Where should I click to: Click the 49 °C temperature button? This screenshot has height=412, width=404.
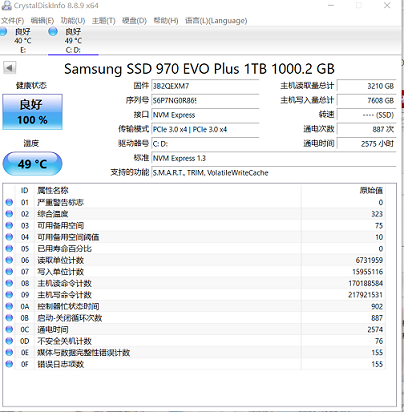pos(32,164)
